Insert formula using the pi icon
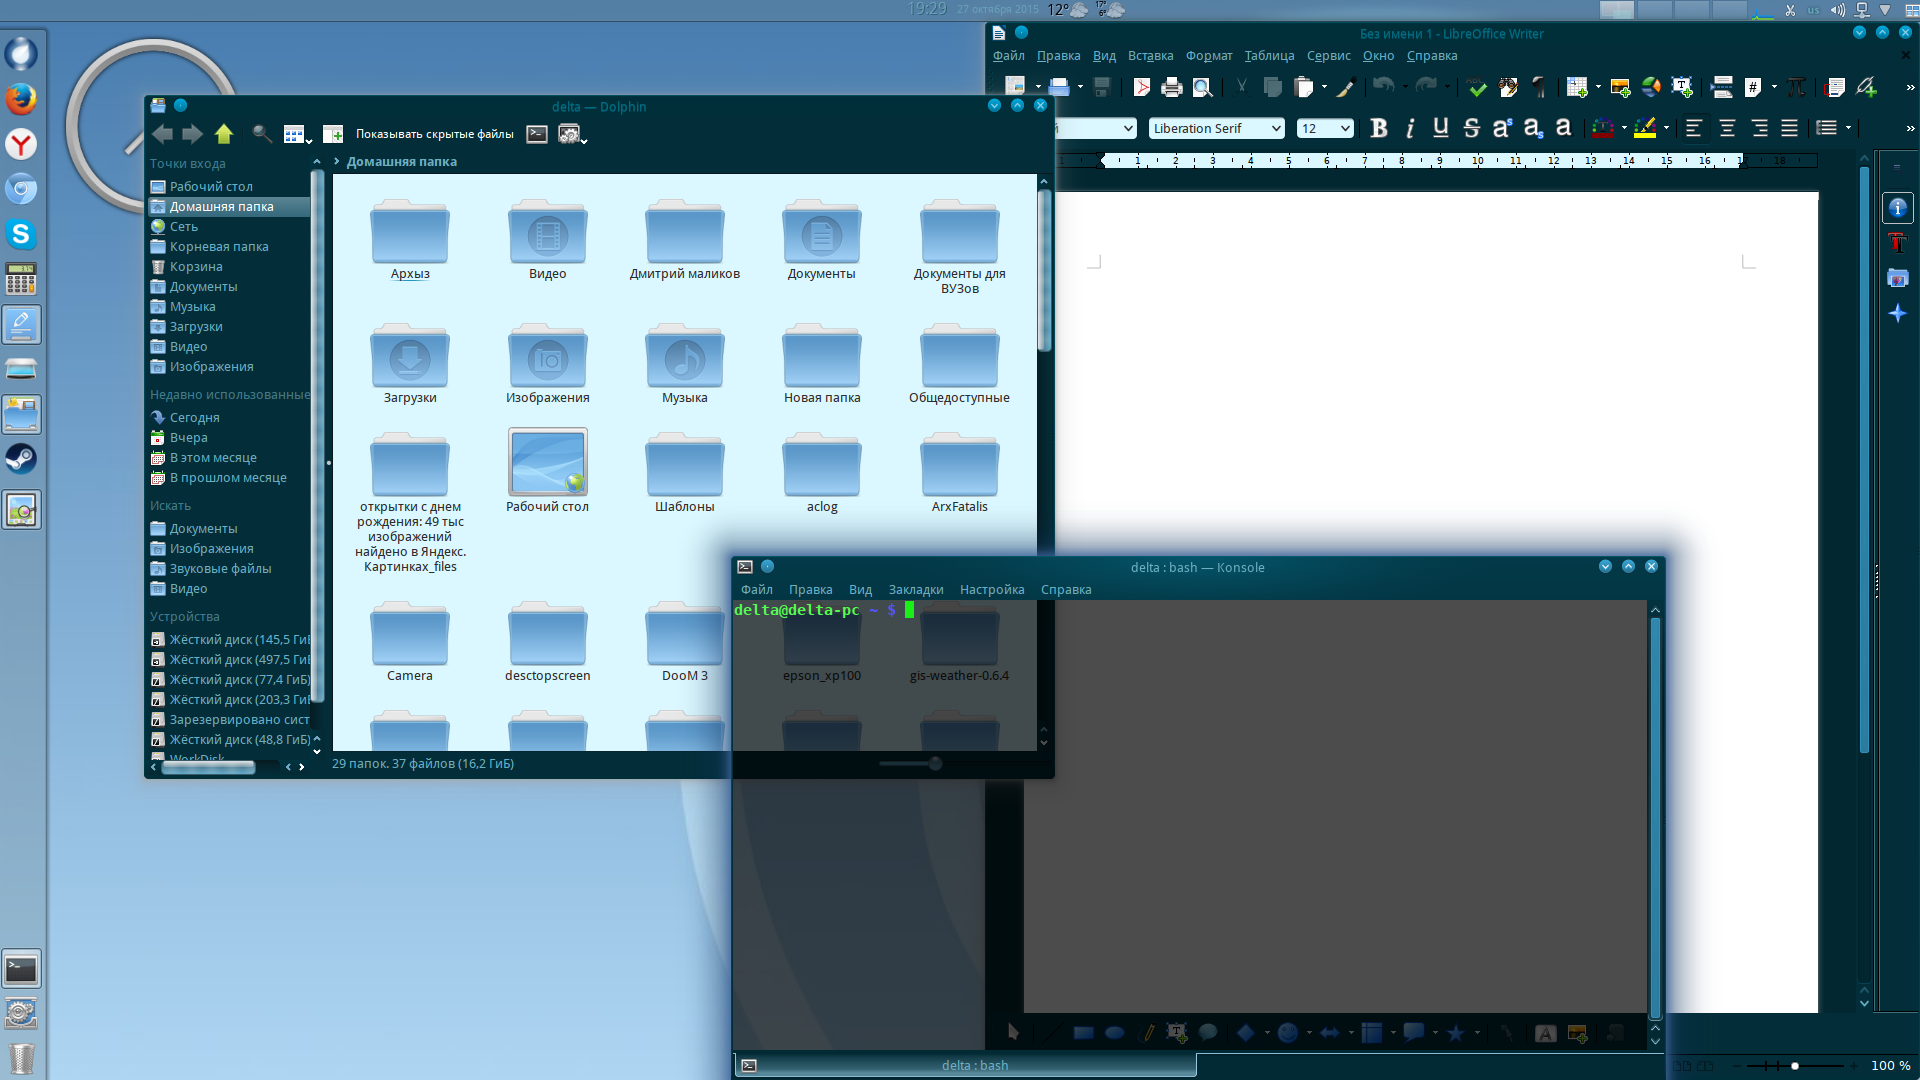 pyautogui.click(x=1796, y=88)
